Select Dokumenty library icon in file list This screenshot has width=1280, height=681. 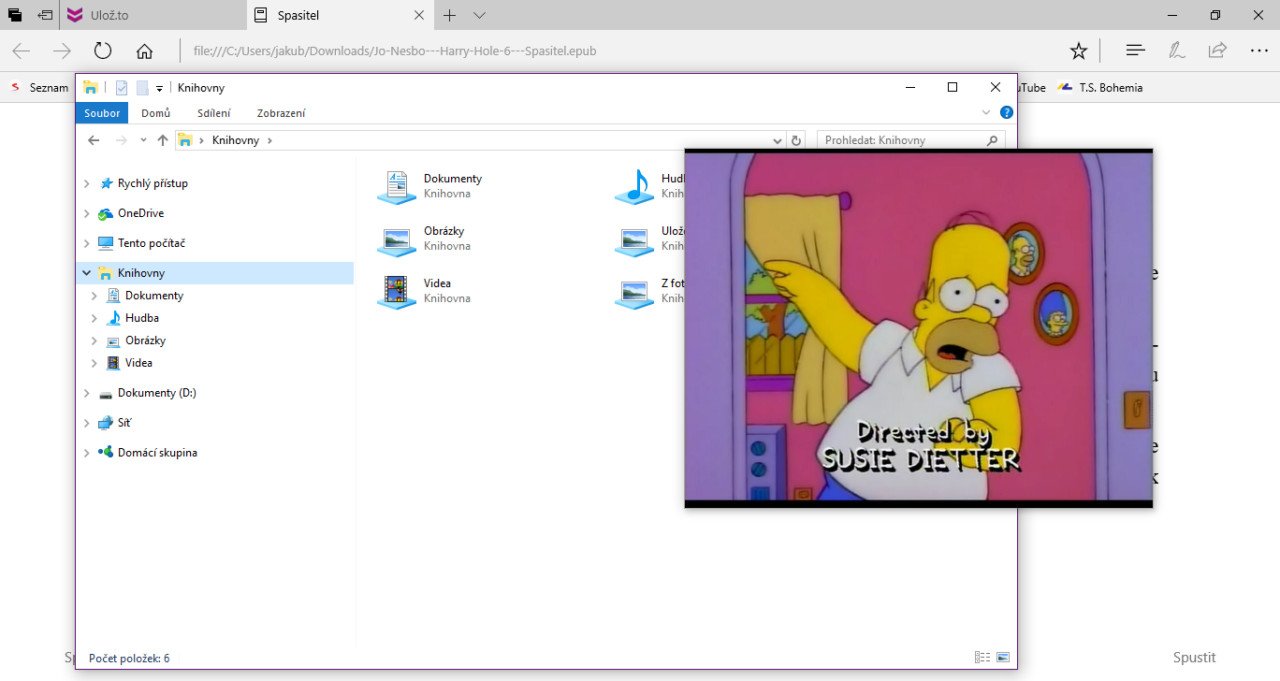pyautogui.click(x=397, y=186)
